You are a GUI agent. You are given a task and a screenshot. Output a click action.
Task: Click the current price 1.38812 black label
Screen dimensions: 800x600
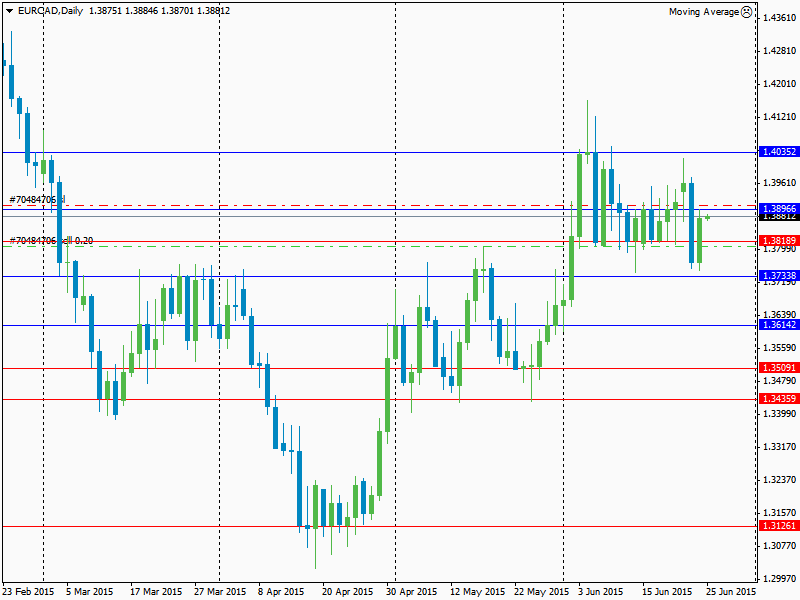point(779,217)
